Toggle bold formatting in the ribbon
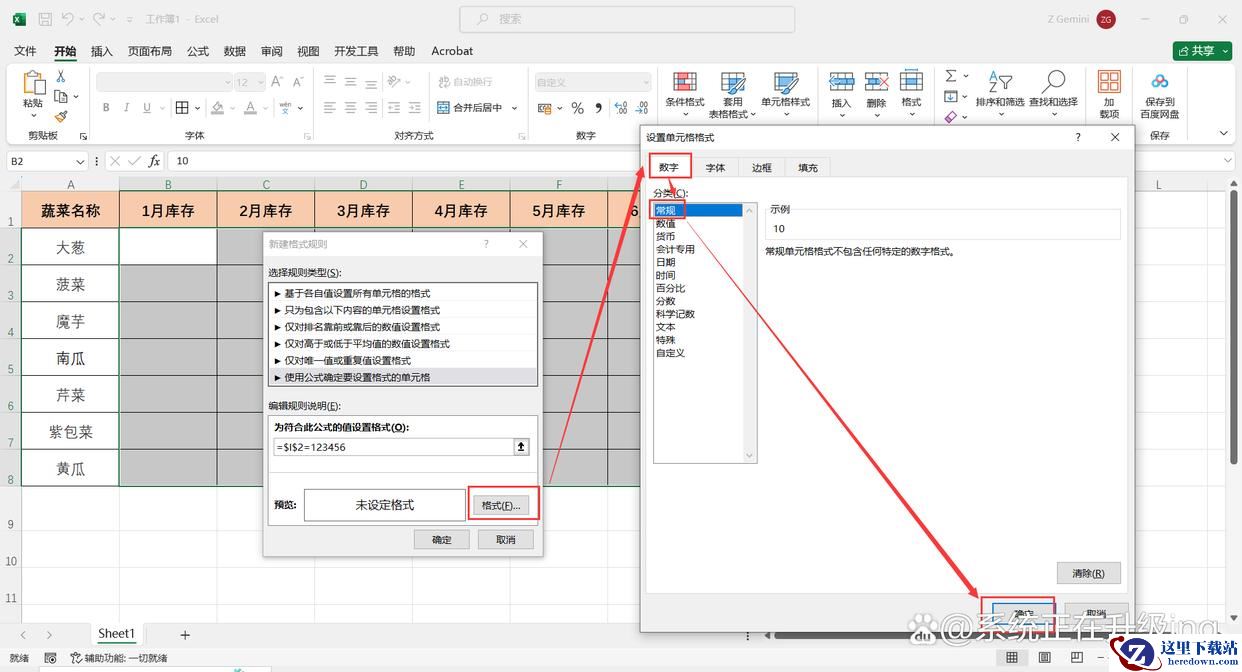The height and width of the screenshot is (672, 1242). click(105, 108)
